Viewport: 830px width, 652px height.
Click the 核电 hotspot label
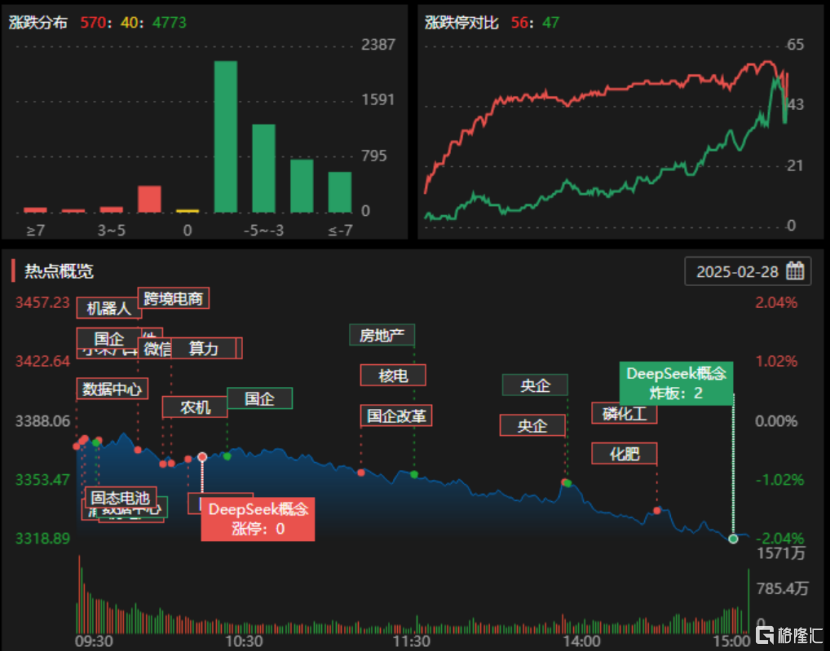click(393, 375)
